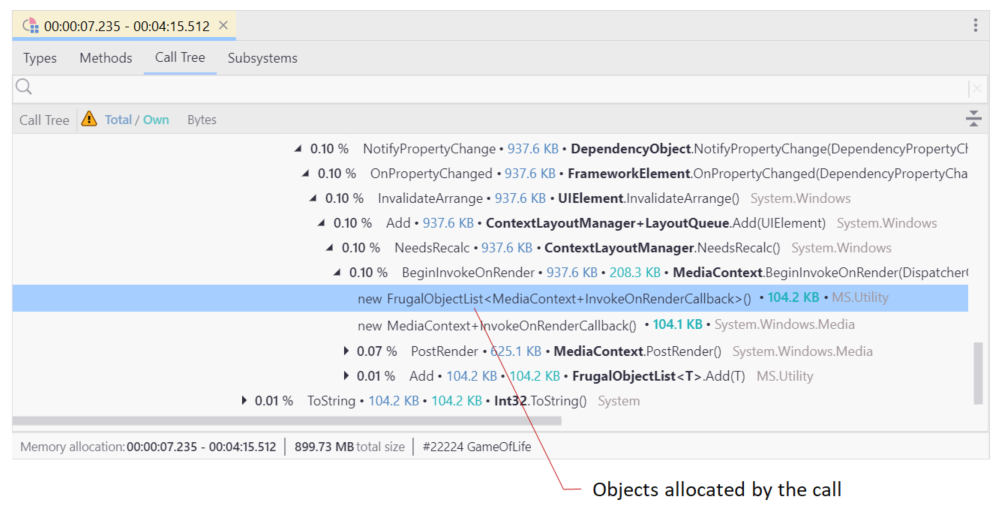
Task: Click the memory snapshot icon on time-range tab
Action: (30, 26)
